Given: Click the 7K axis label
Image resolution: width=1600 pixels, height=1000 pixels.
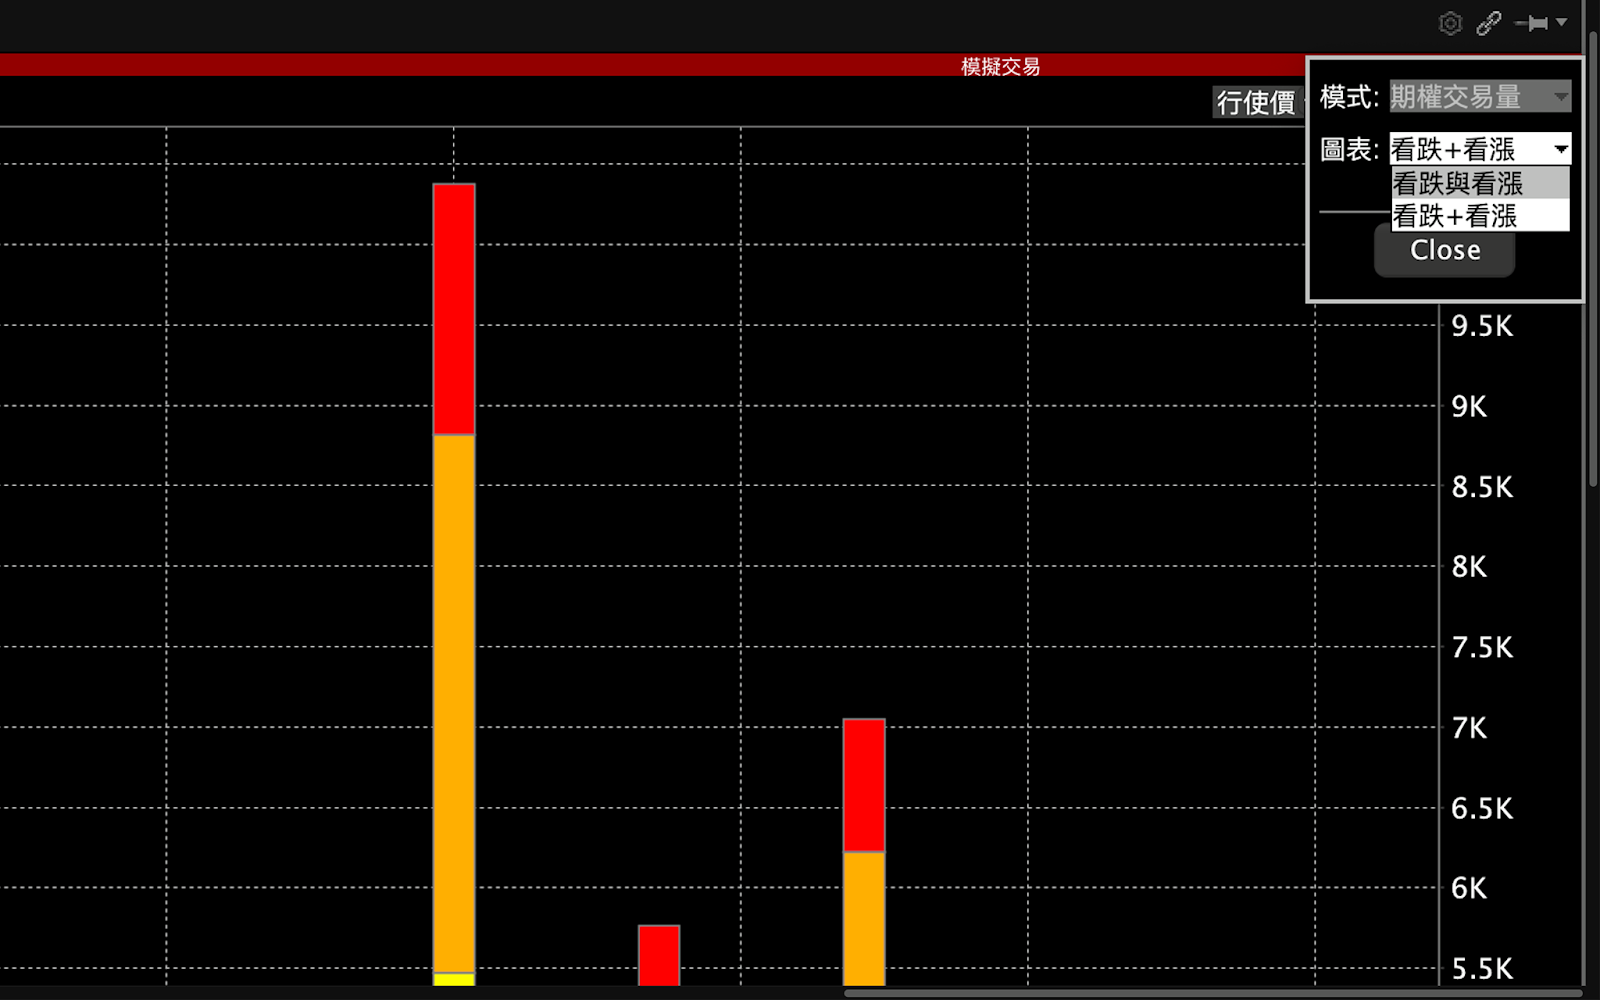Looking at the screenshot, I should click(x=1469, y=728).
